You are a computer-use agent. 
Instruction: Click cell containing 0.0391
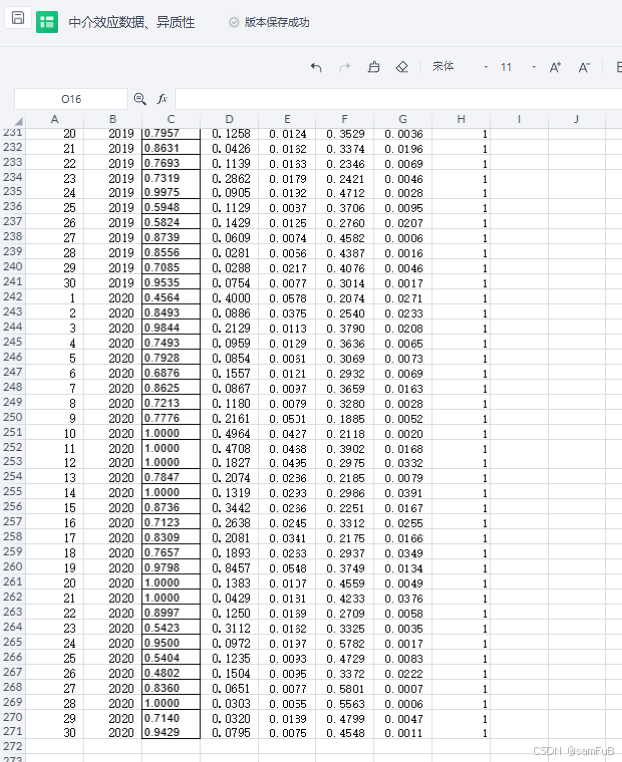(403, 492)
